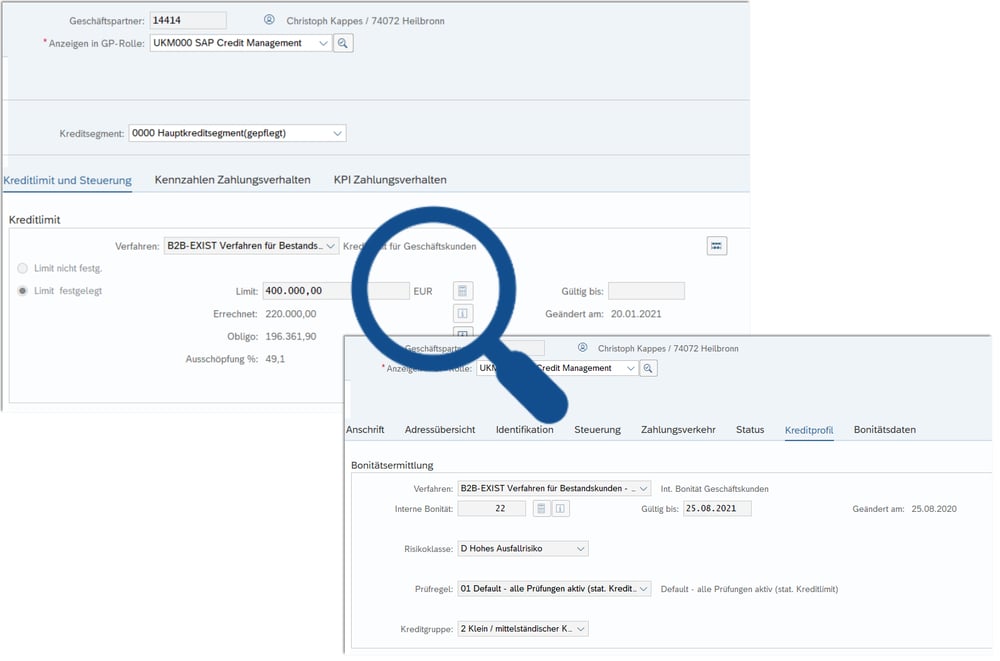Click the person icon in the Kreditprofil window header
Image resolution: width=1000 pixels, height=661 pixels.
point(582,348)
